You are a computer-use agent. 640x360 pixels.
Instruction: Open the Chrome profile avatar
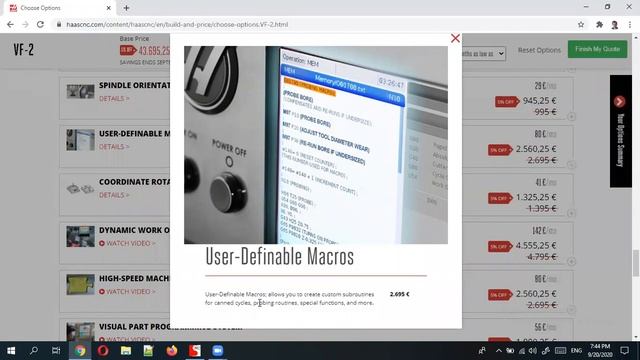(x=615, y=24)
